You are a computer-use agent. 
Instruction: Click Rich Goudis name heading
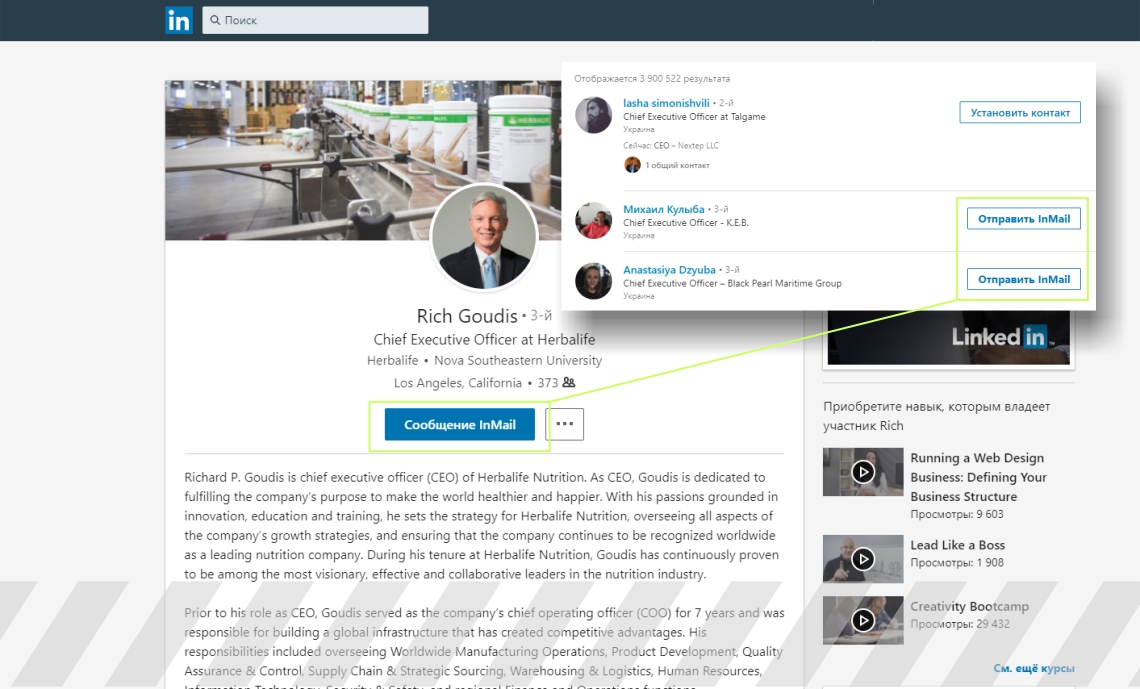point(467,316)
